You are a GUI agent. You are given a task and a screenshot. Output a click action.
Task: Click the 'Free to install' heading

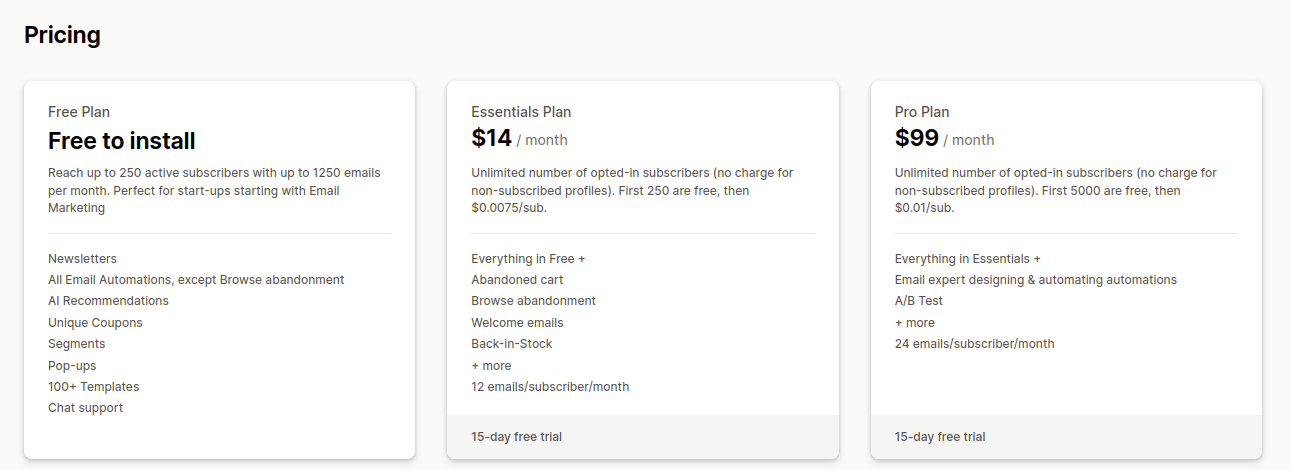pyautogui.click(x=121, y=141)
